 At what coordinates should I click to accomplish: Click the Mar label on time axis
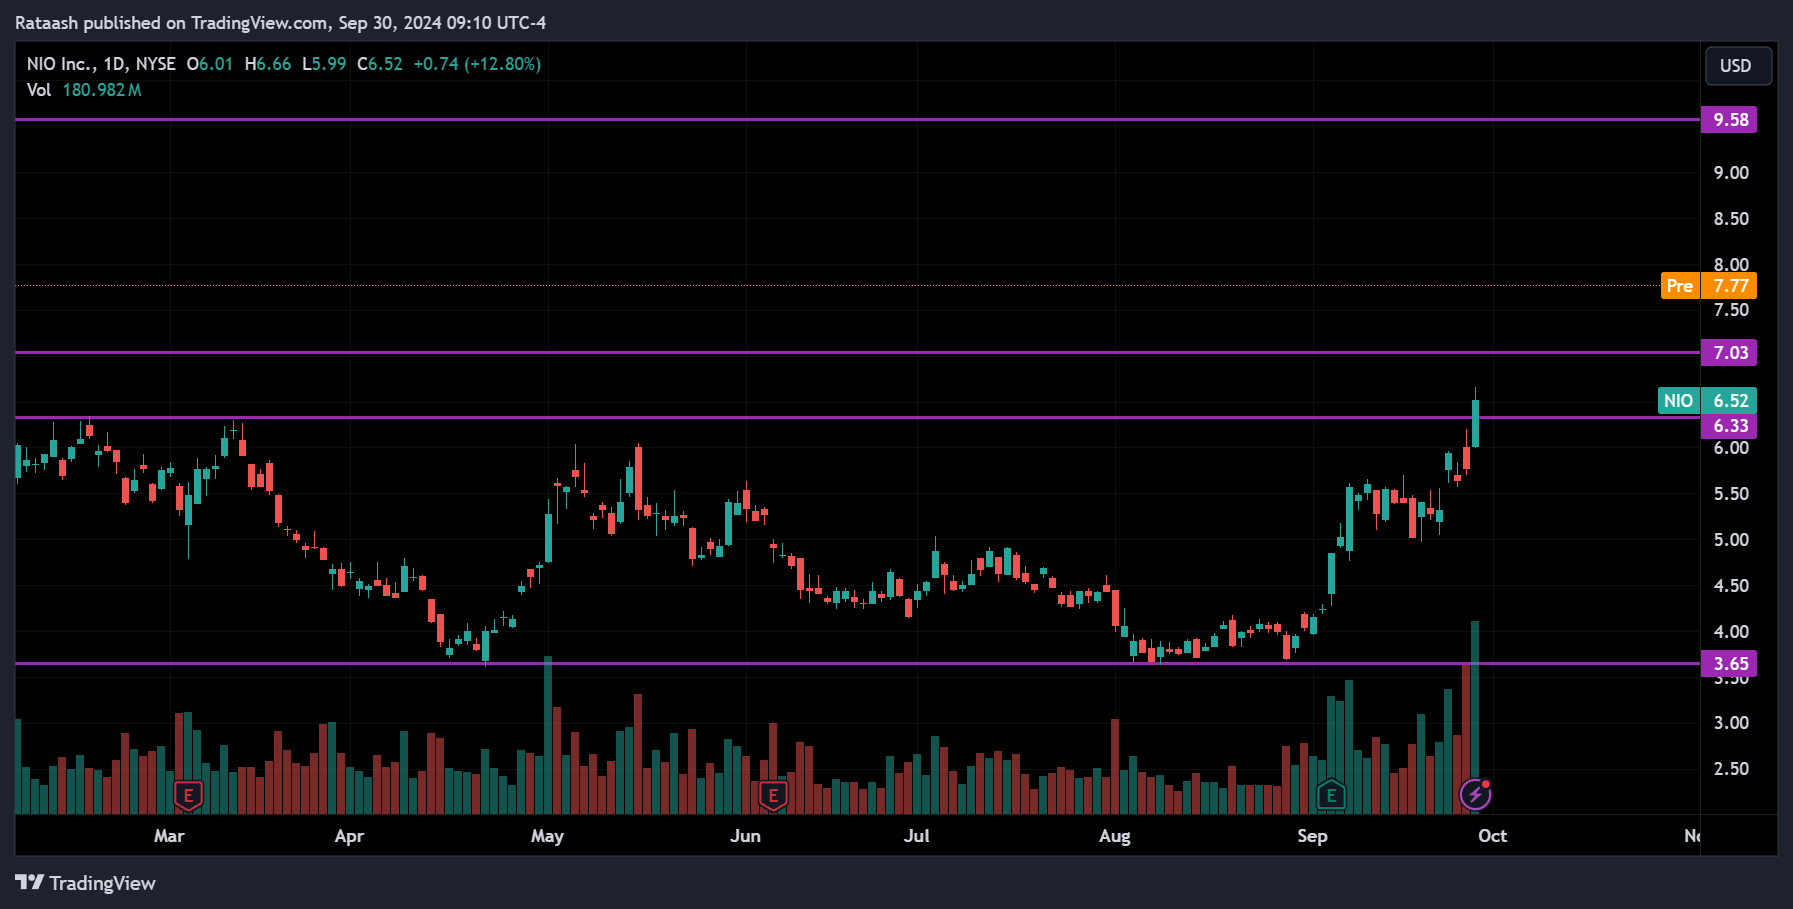tap(169, 836)
